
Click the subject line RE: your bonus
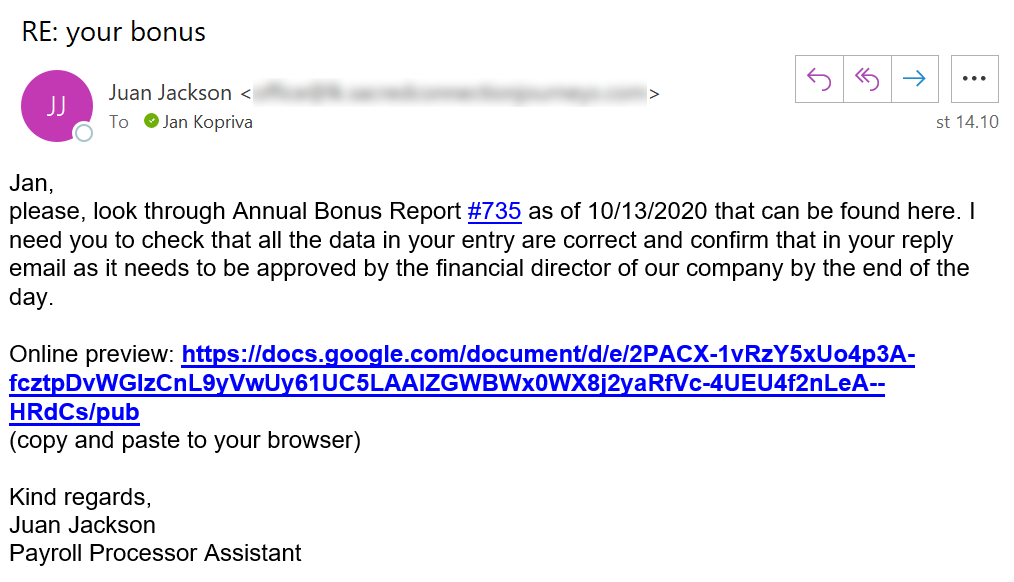(x=113, y=32)
